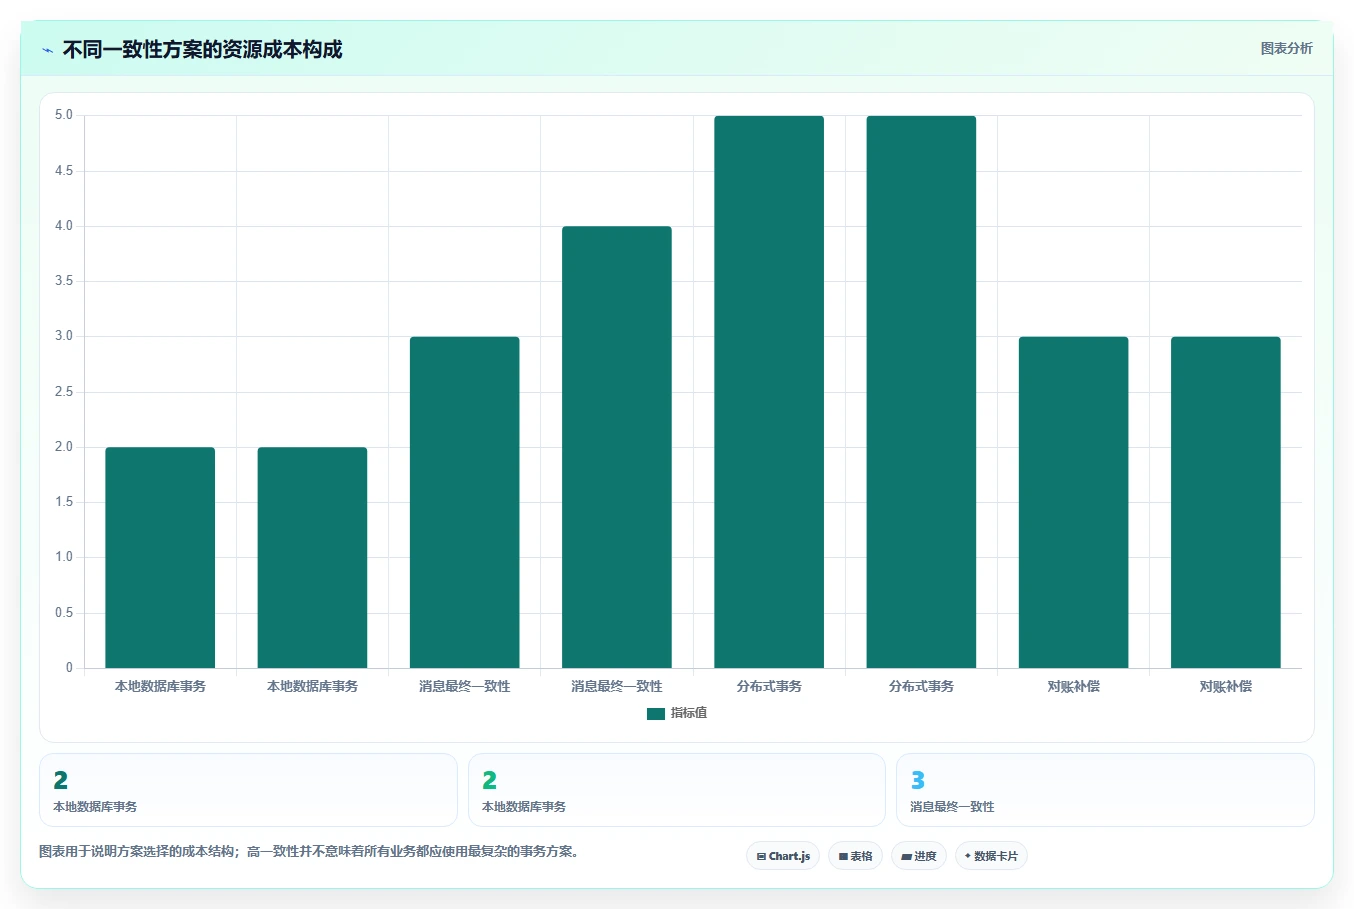Click the first 对账补偿 bar in chart
The width and height of the screenshot is (1354, 909).
tap(1074, 502)
